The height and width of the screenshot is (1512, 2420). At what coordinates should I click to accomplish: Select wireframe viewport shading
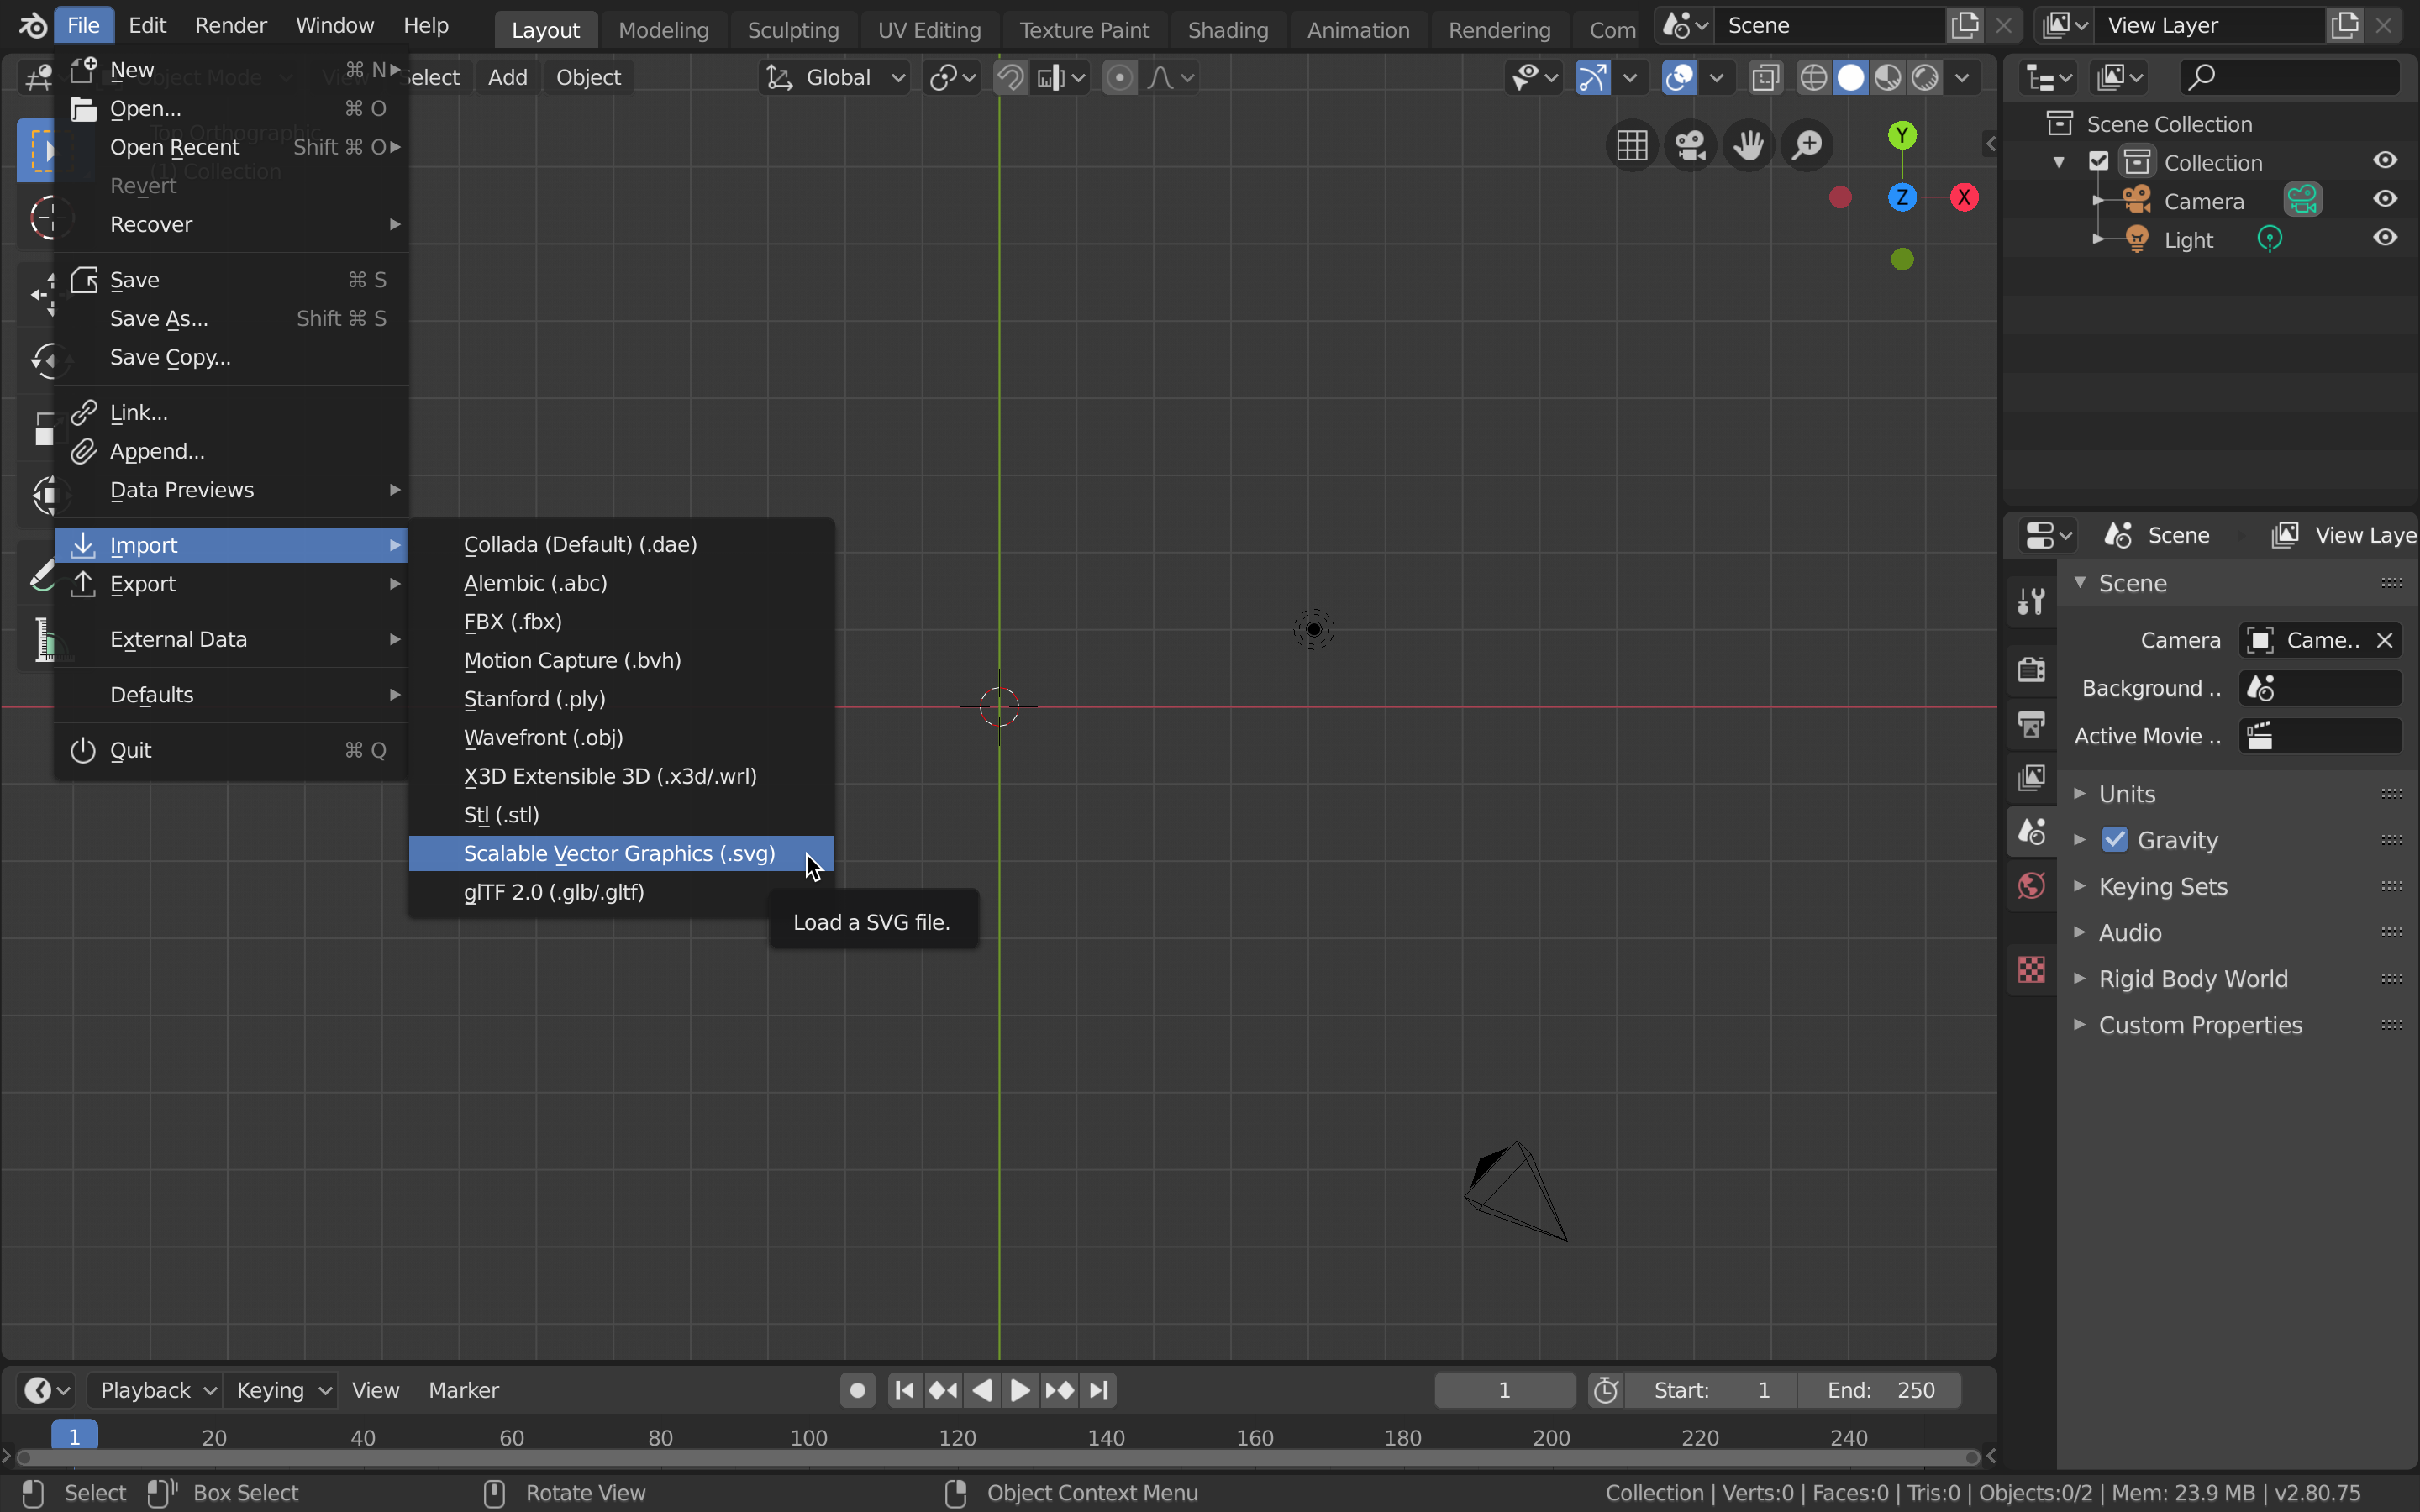1813,77
